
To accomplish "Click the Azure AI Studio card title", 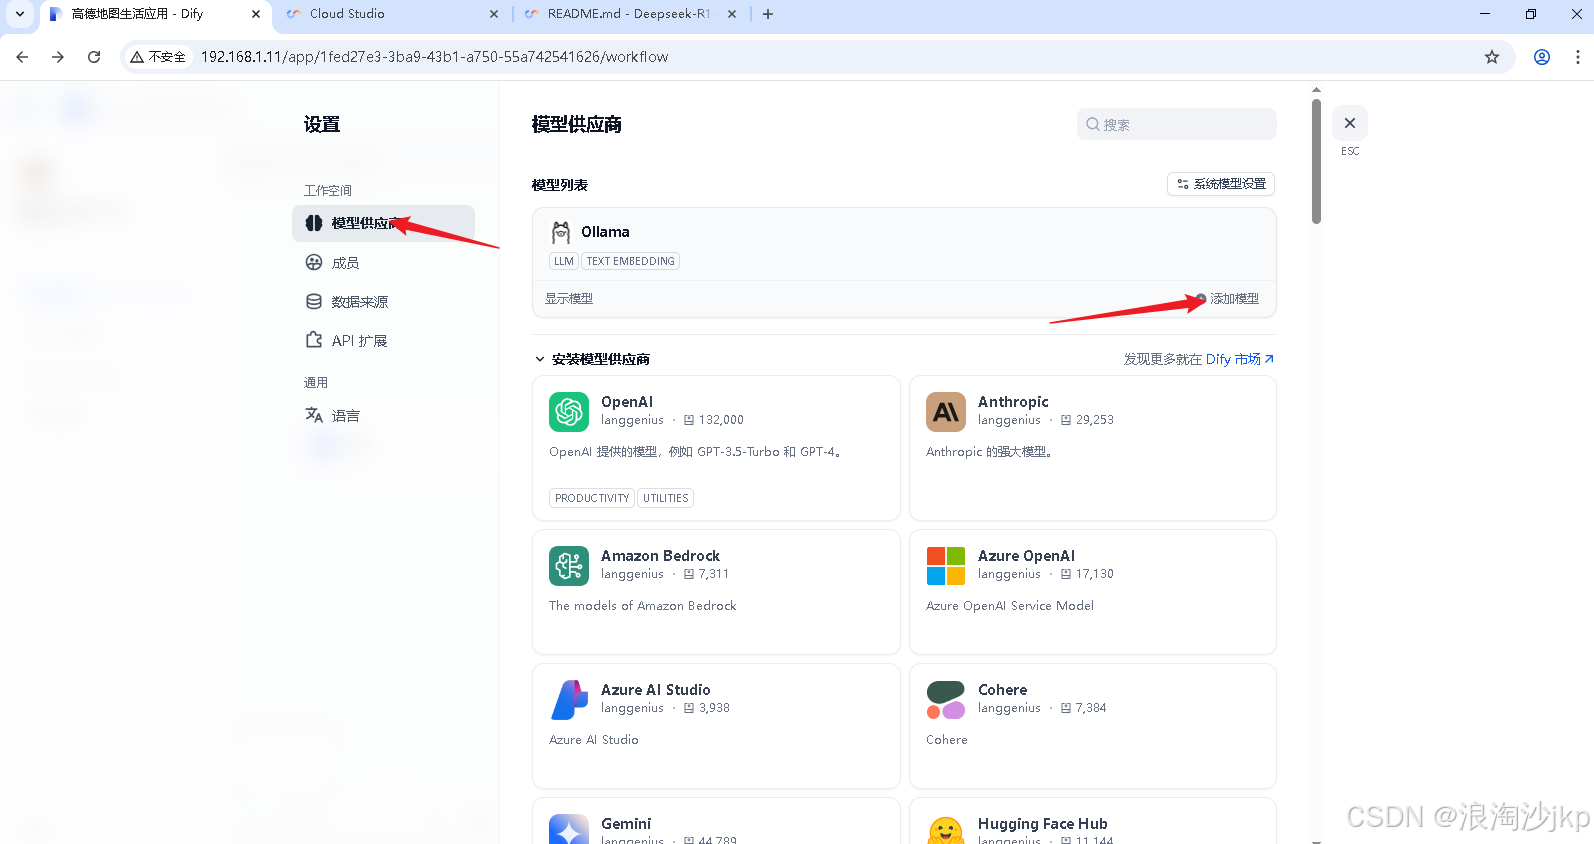I will pos(655,690).
